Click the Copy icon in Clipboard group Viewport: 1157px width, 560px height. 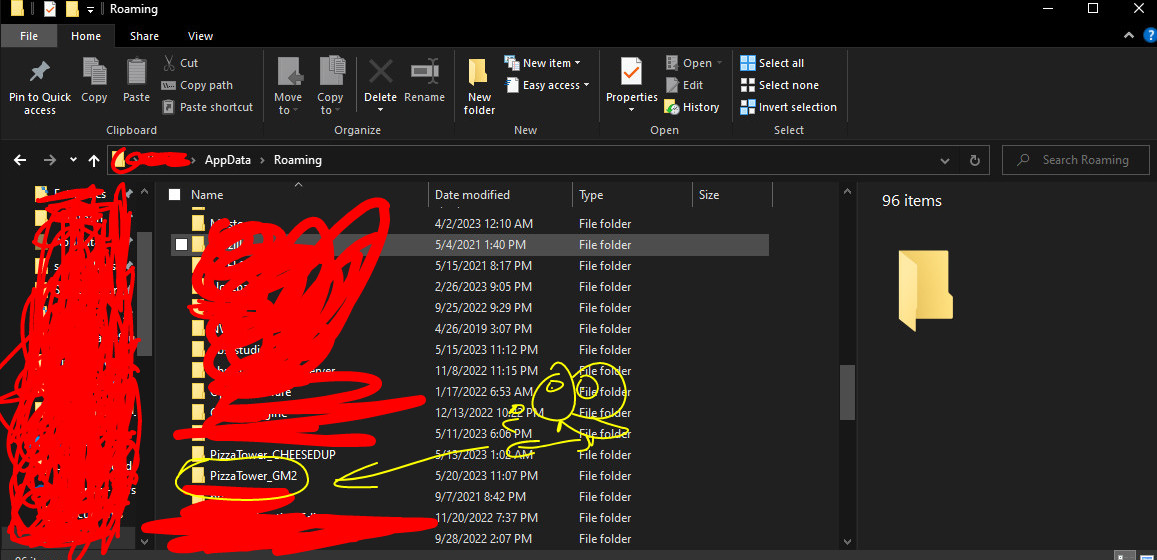(94, 74)
